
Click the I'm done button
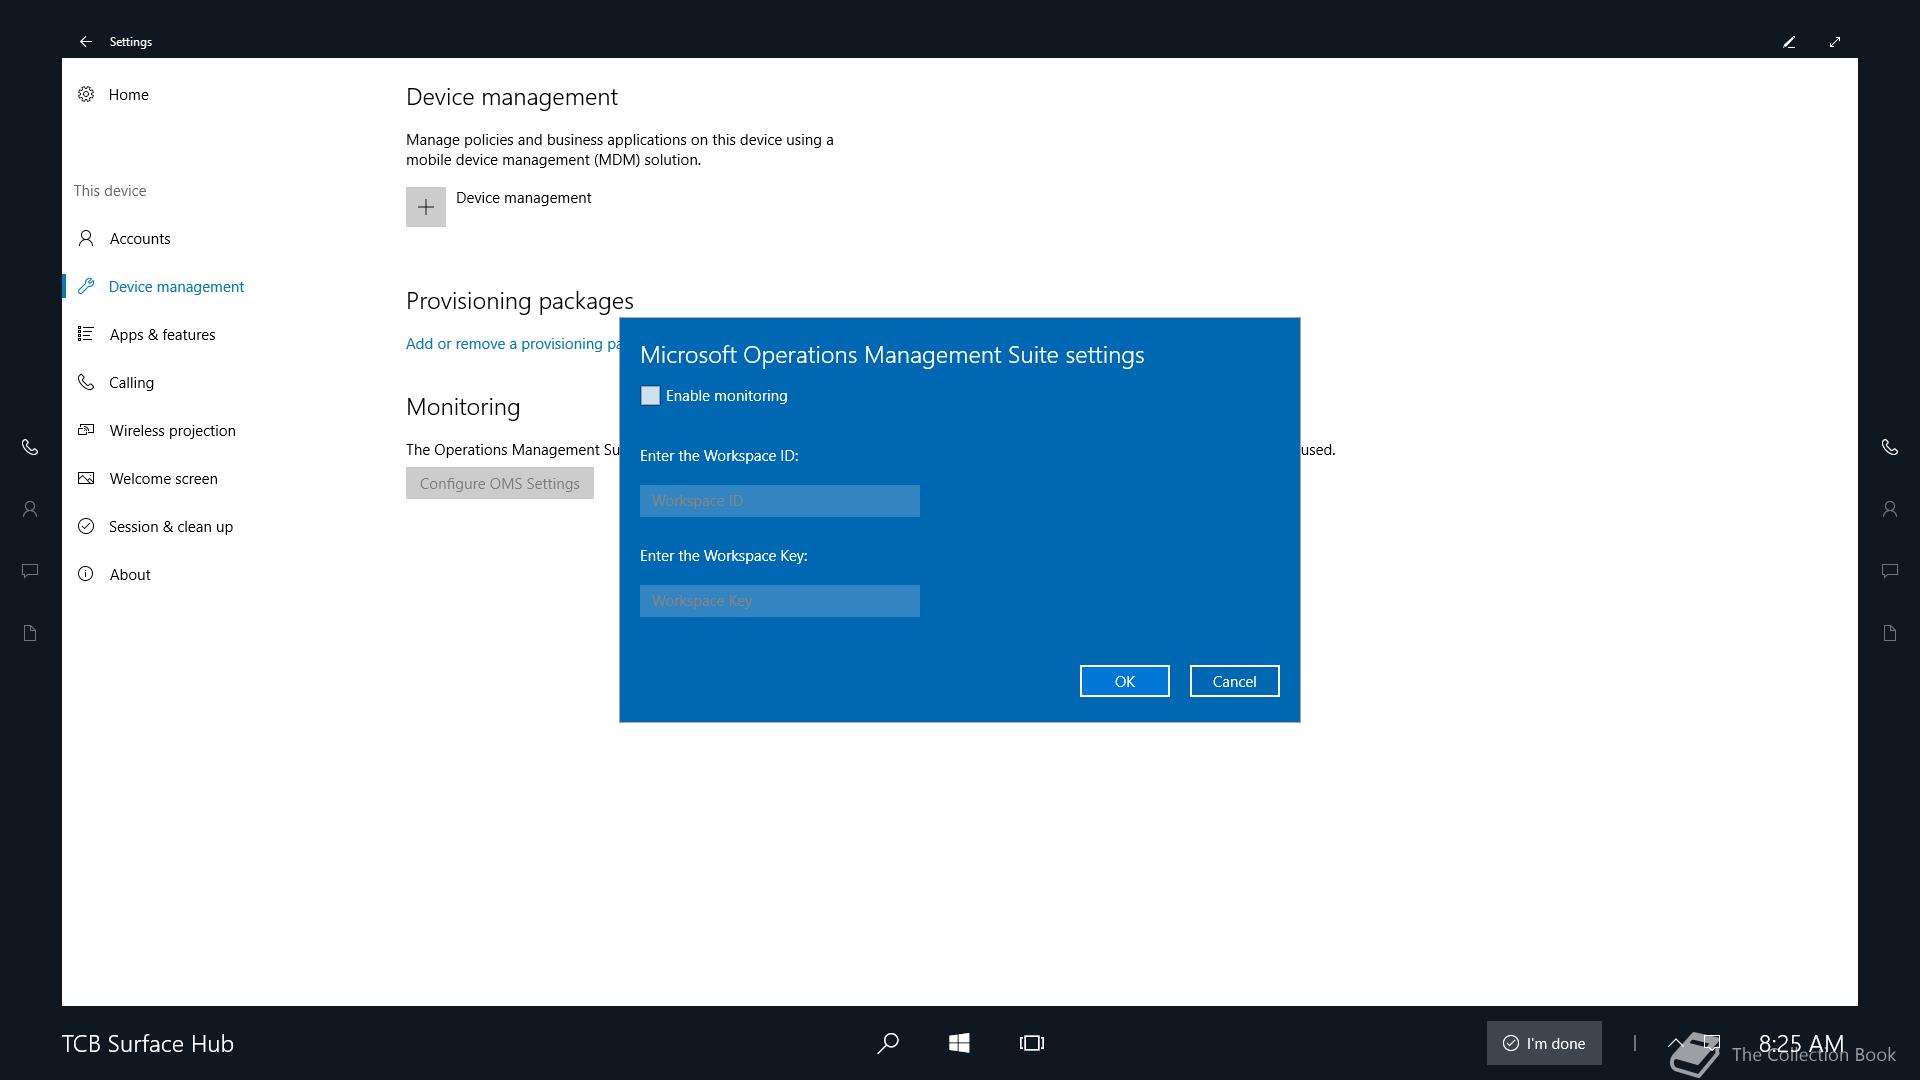coord(1544,1043)
